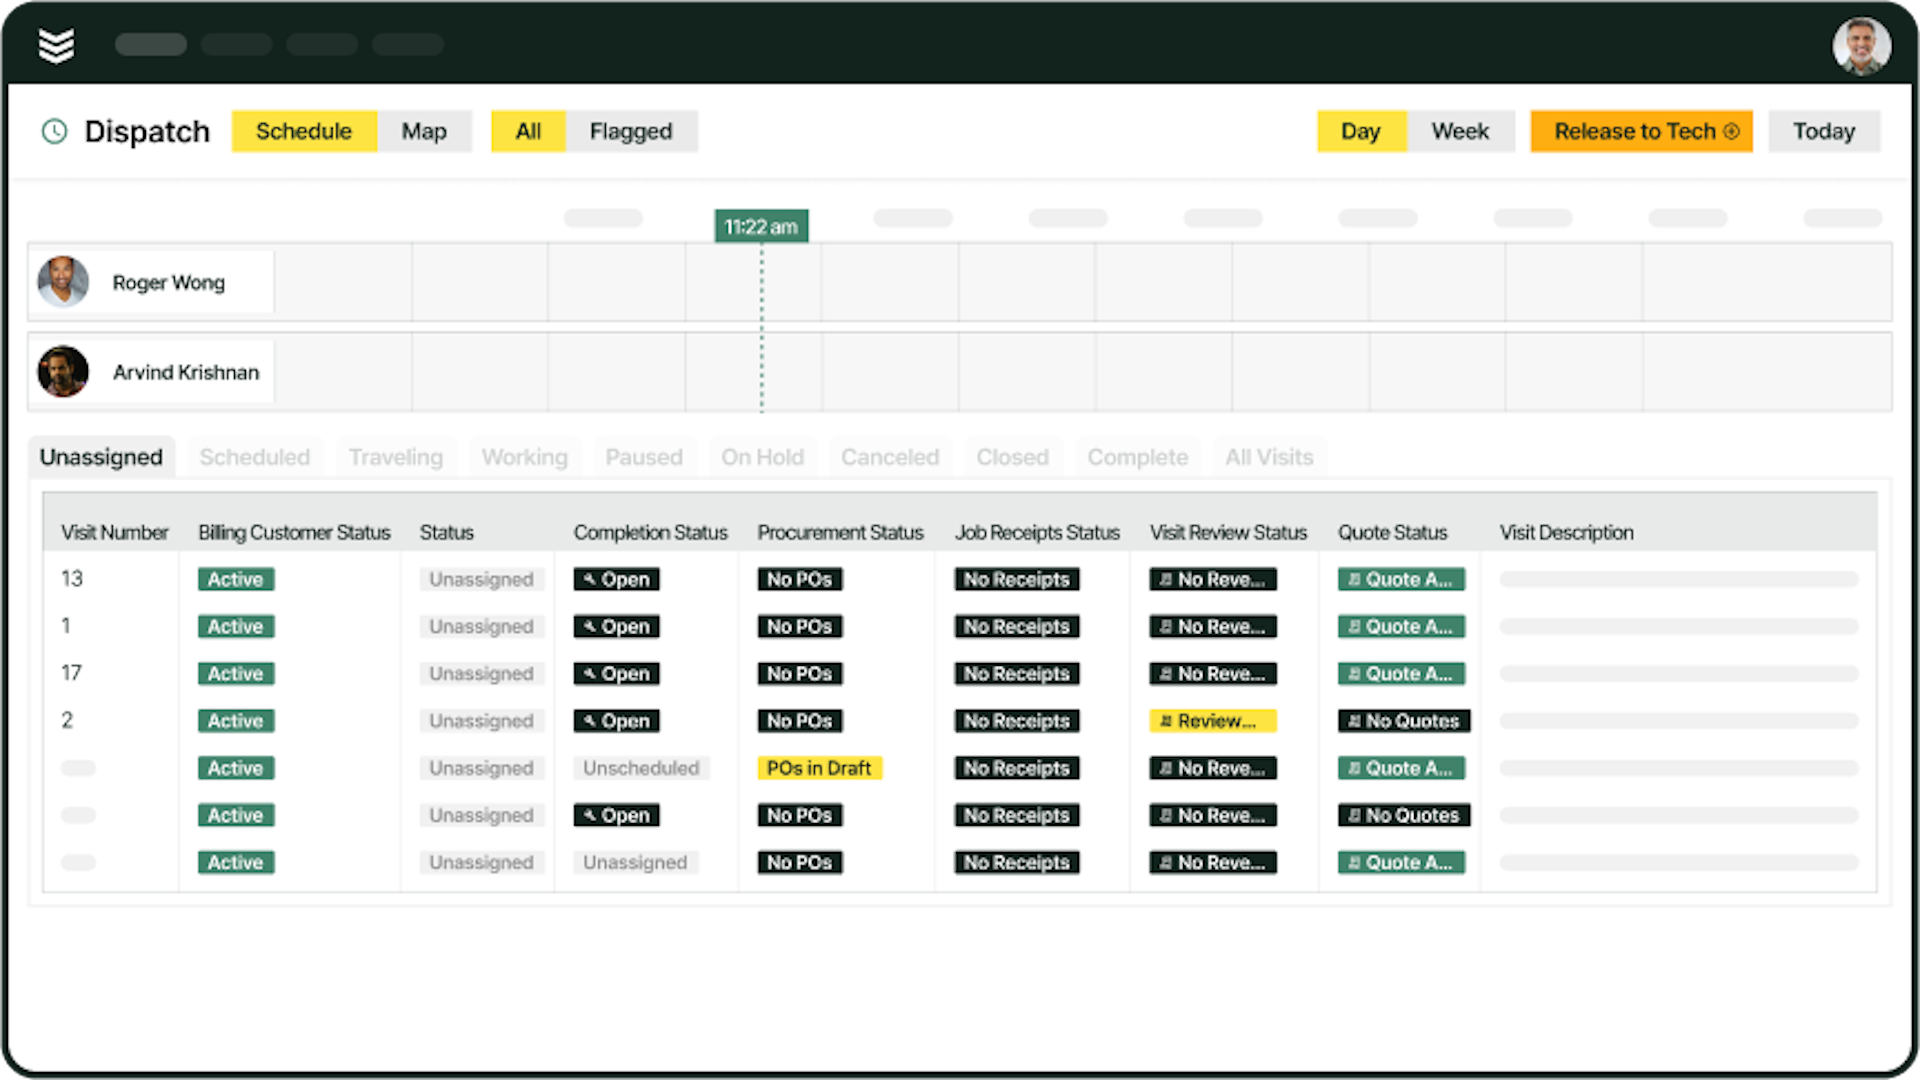The image size is (1920, 1080).
Task: Click the Schedule view icon
Action: click(303, 131)
